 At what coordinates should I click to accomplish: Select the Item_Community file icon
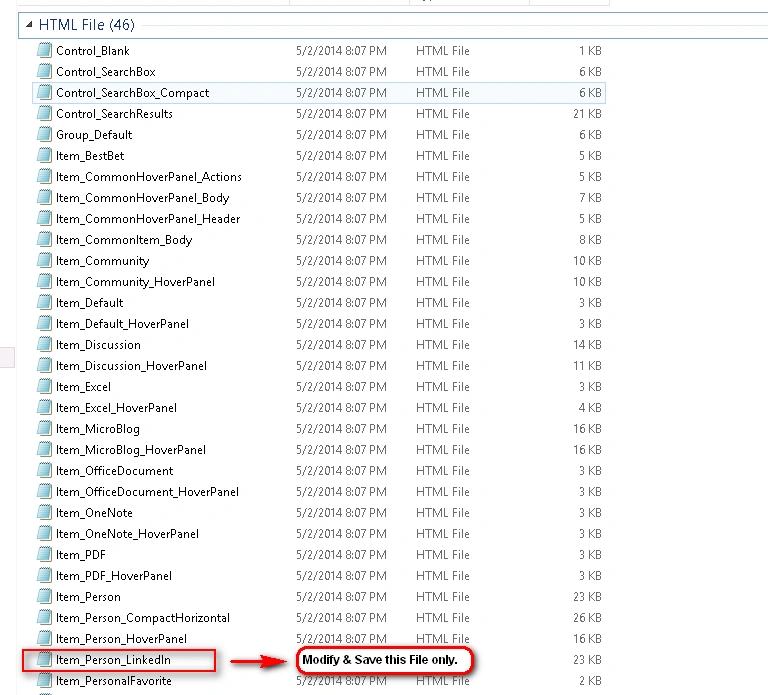click(44, 261)
